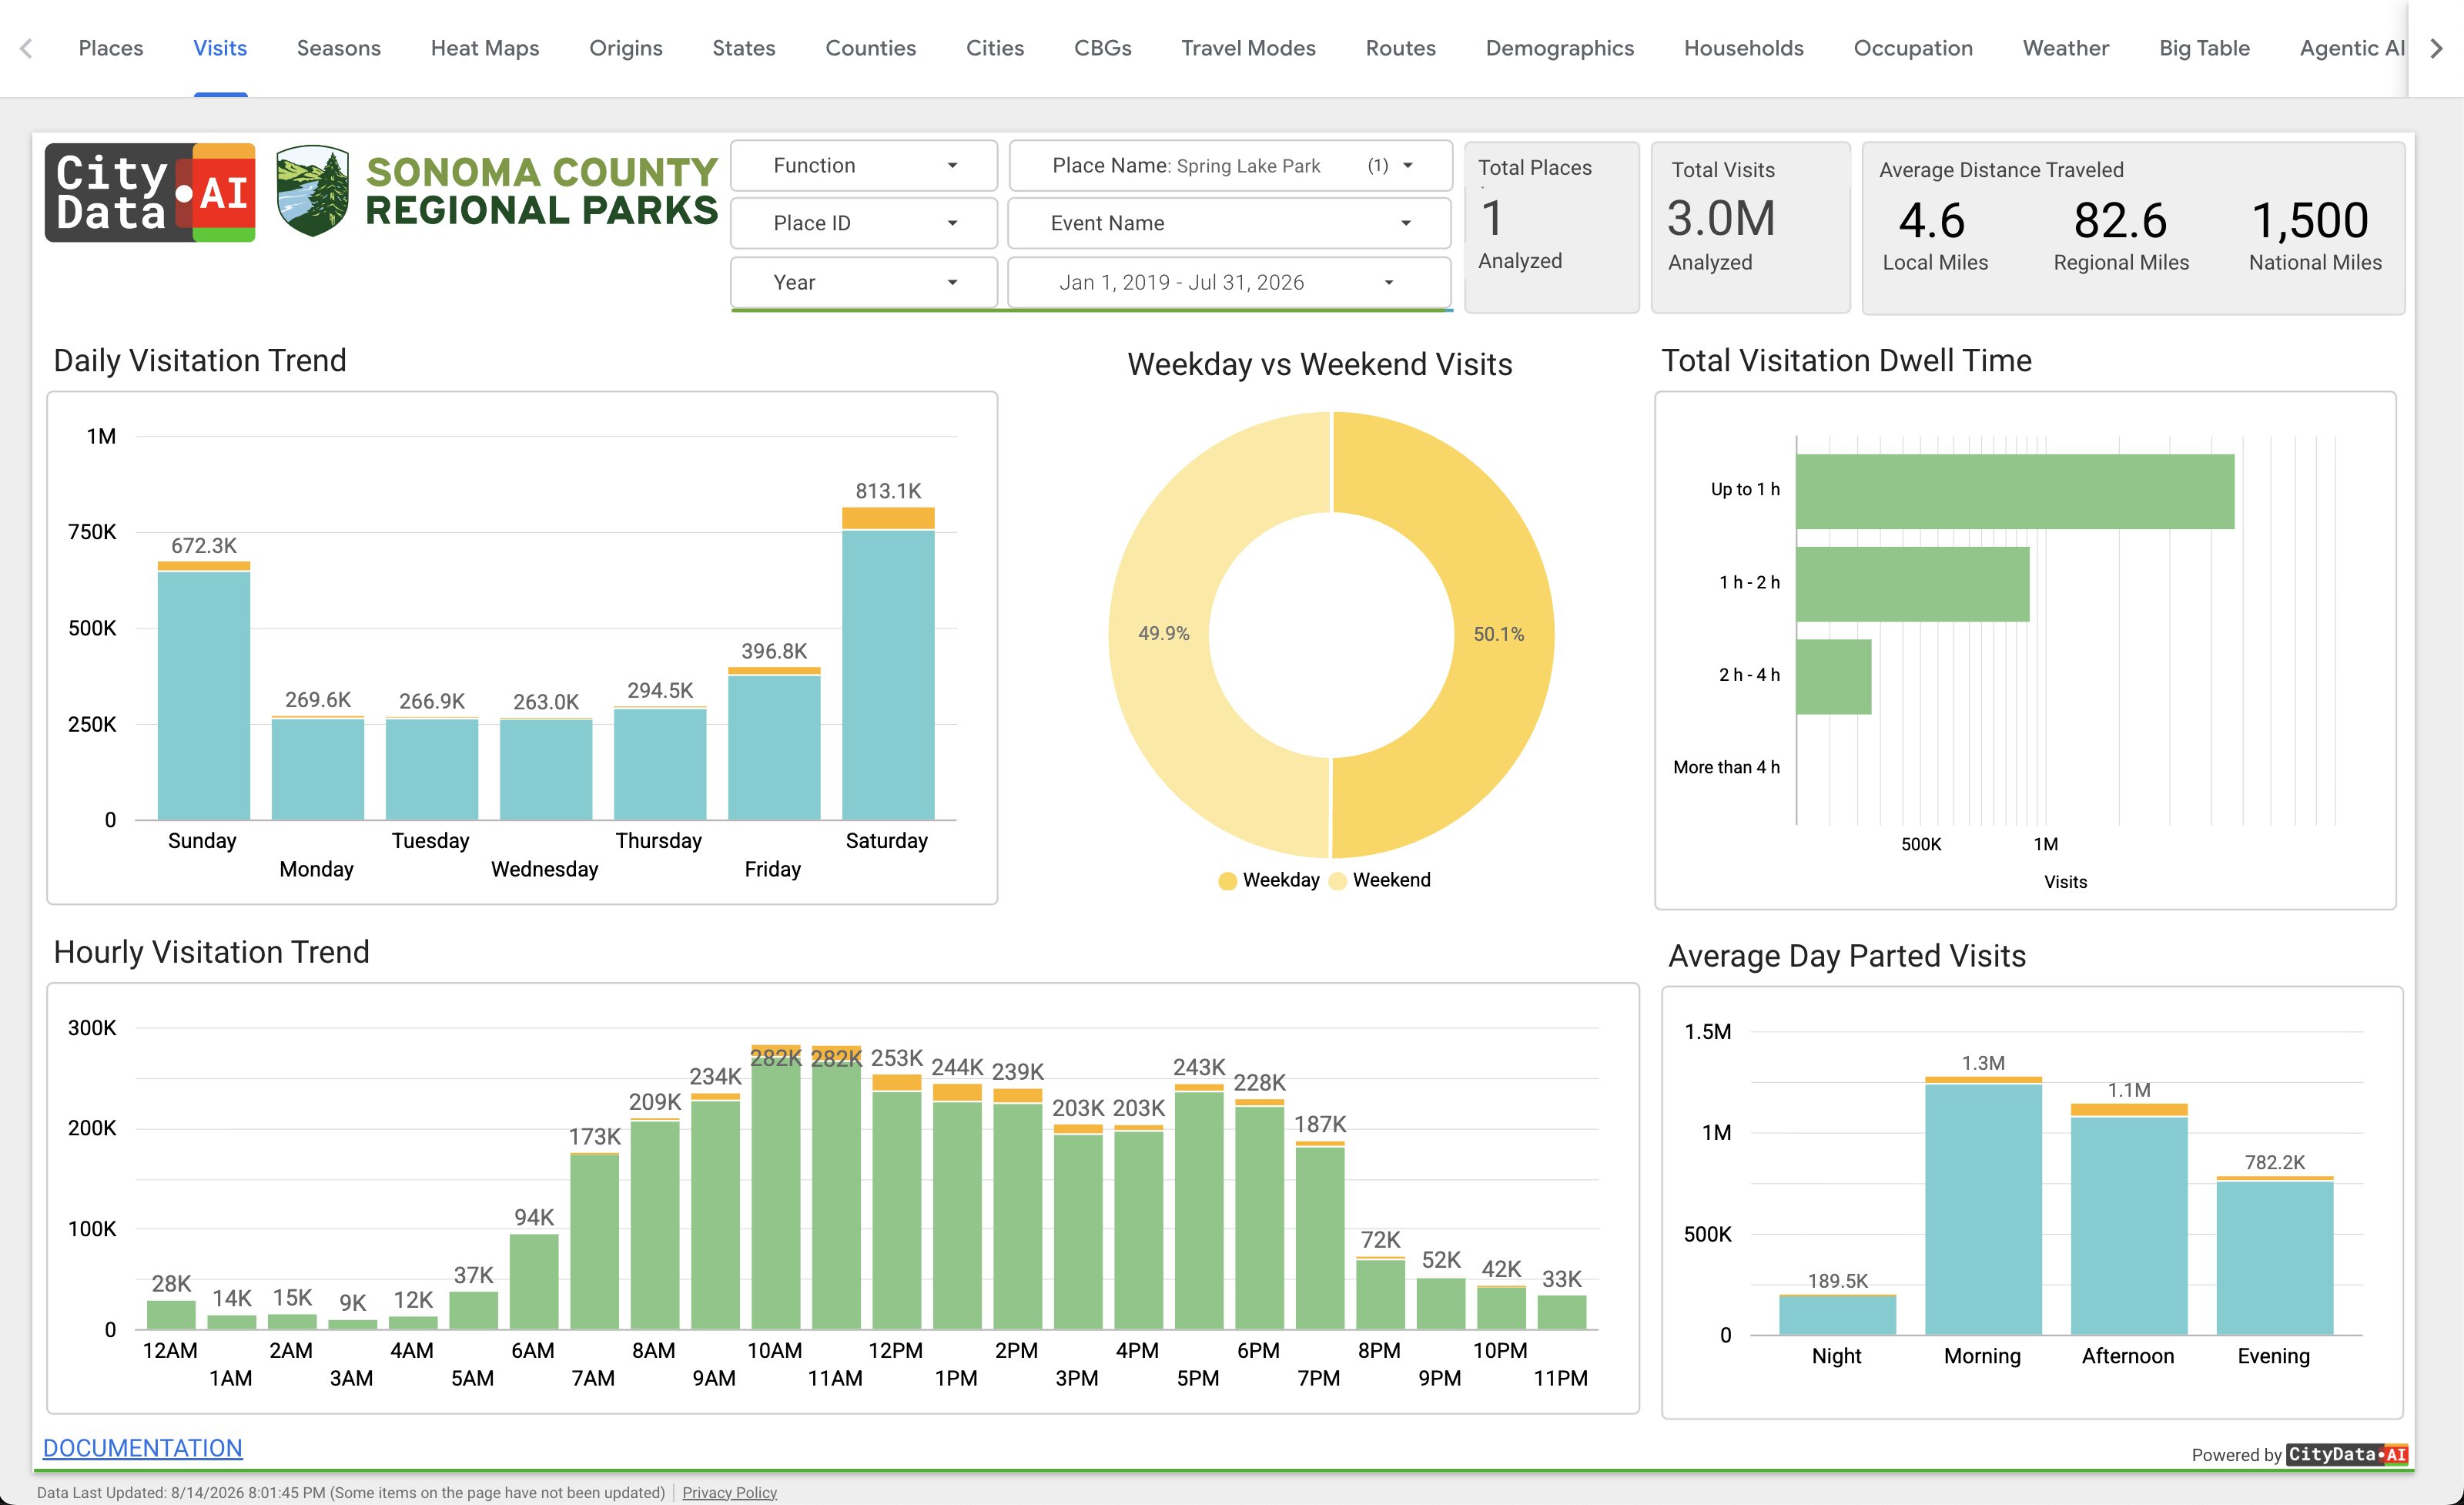Open the Travel Modes tab
The height and width of the screenshot is (1505, 2464).
tap(1249, 48)
